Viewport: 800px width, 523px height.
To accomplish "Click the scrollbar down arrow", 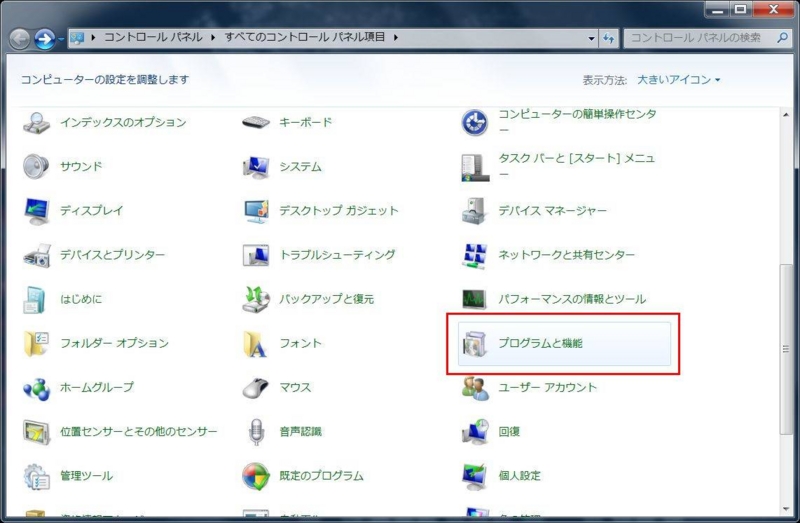I will (x=786, y=509).
